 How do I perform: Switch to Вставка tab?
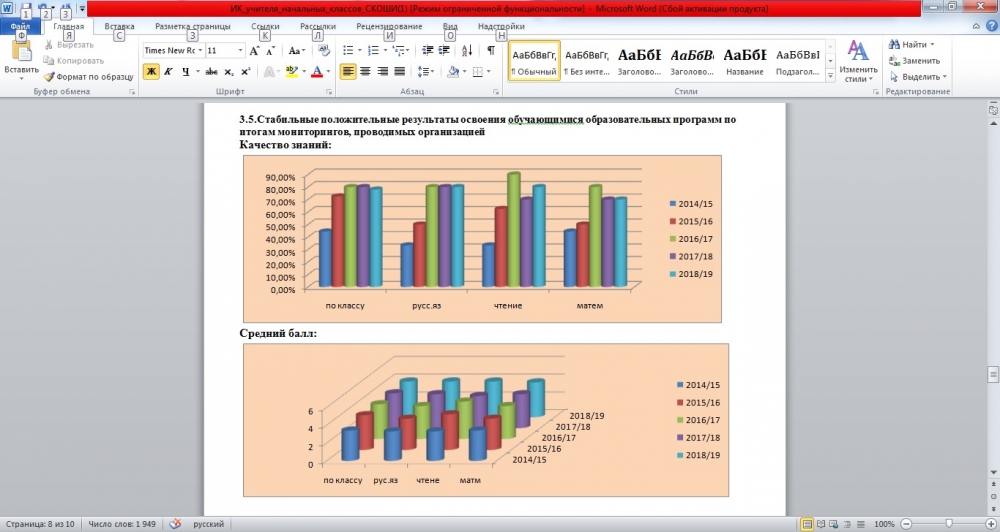click(119, 26)
